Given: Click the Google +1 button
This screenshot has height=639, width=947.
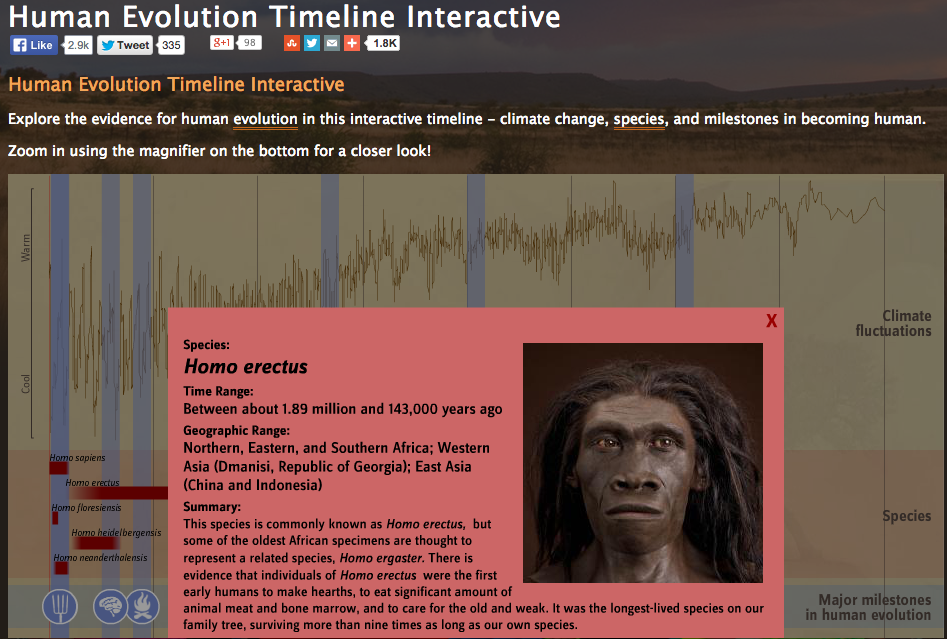Looking at the screenshot, I should (222, 42).
